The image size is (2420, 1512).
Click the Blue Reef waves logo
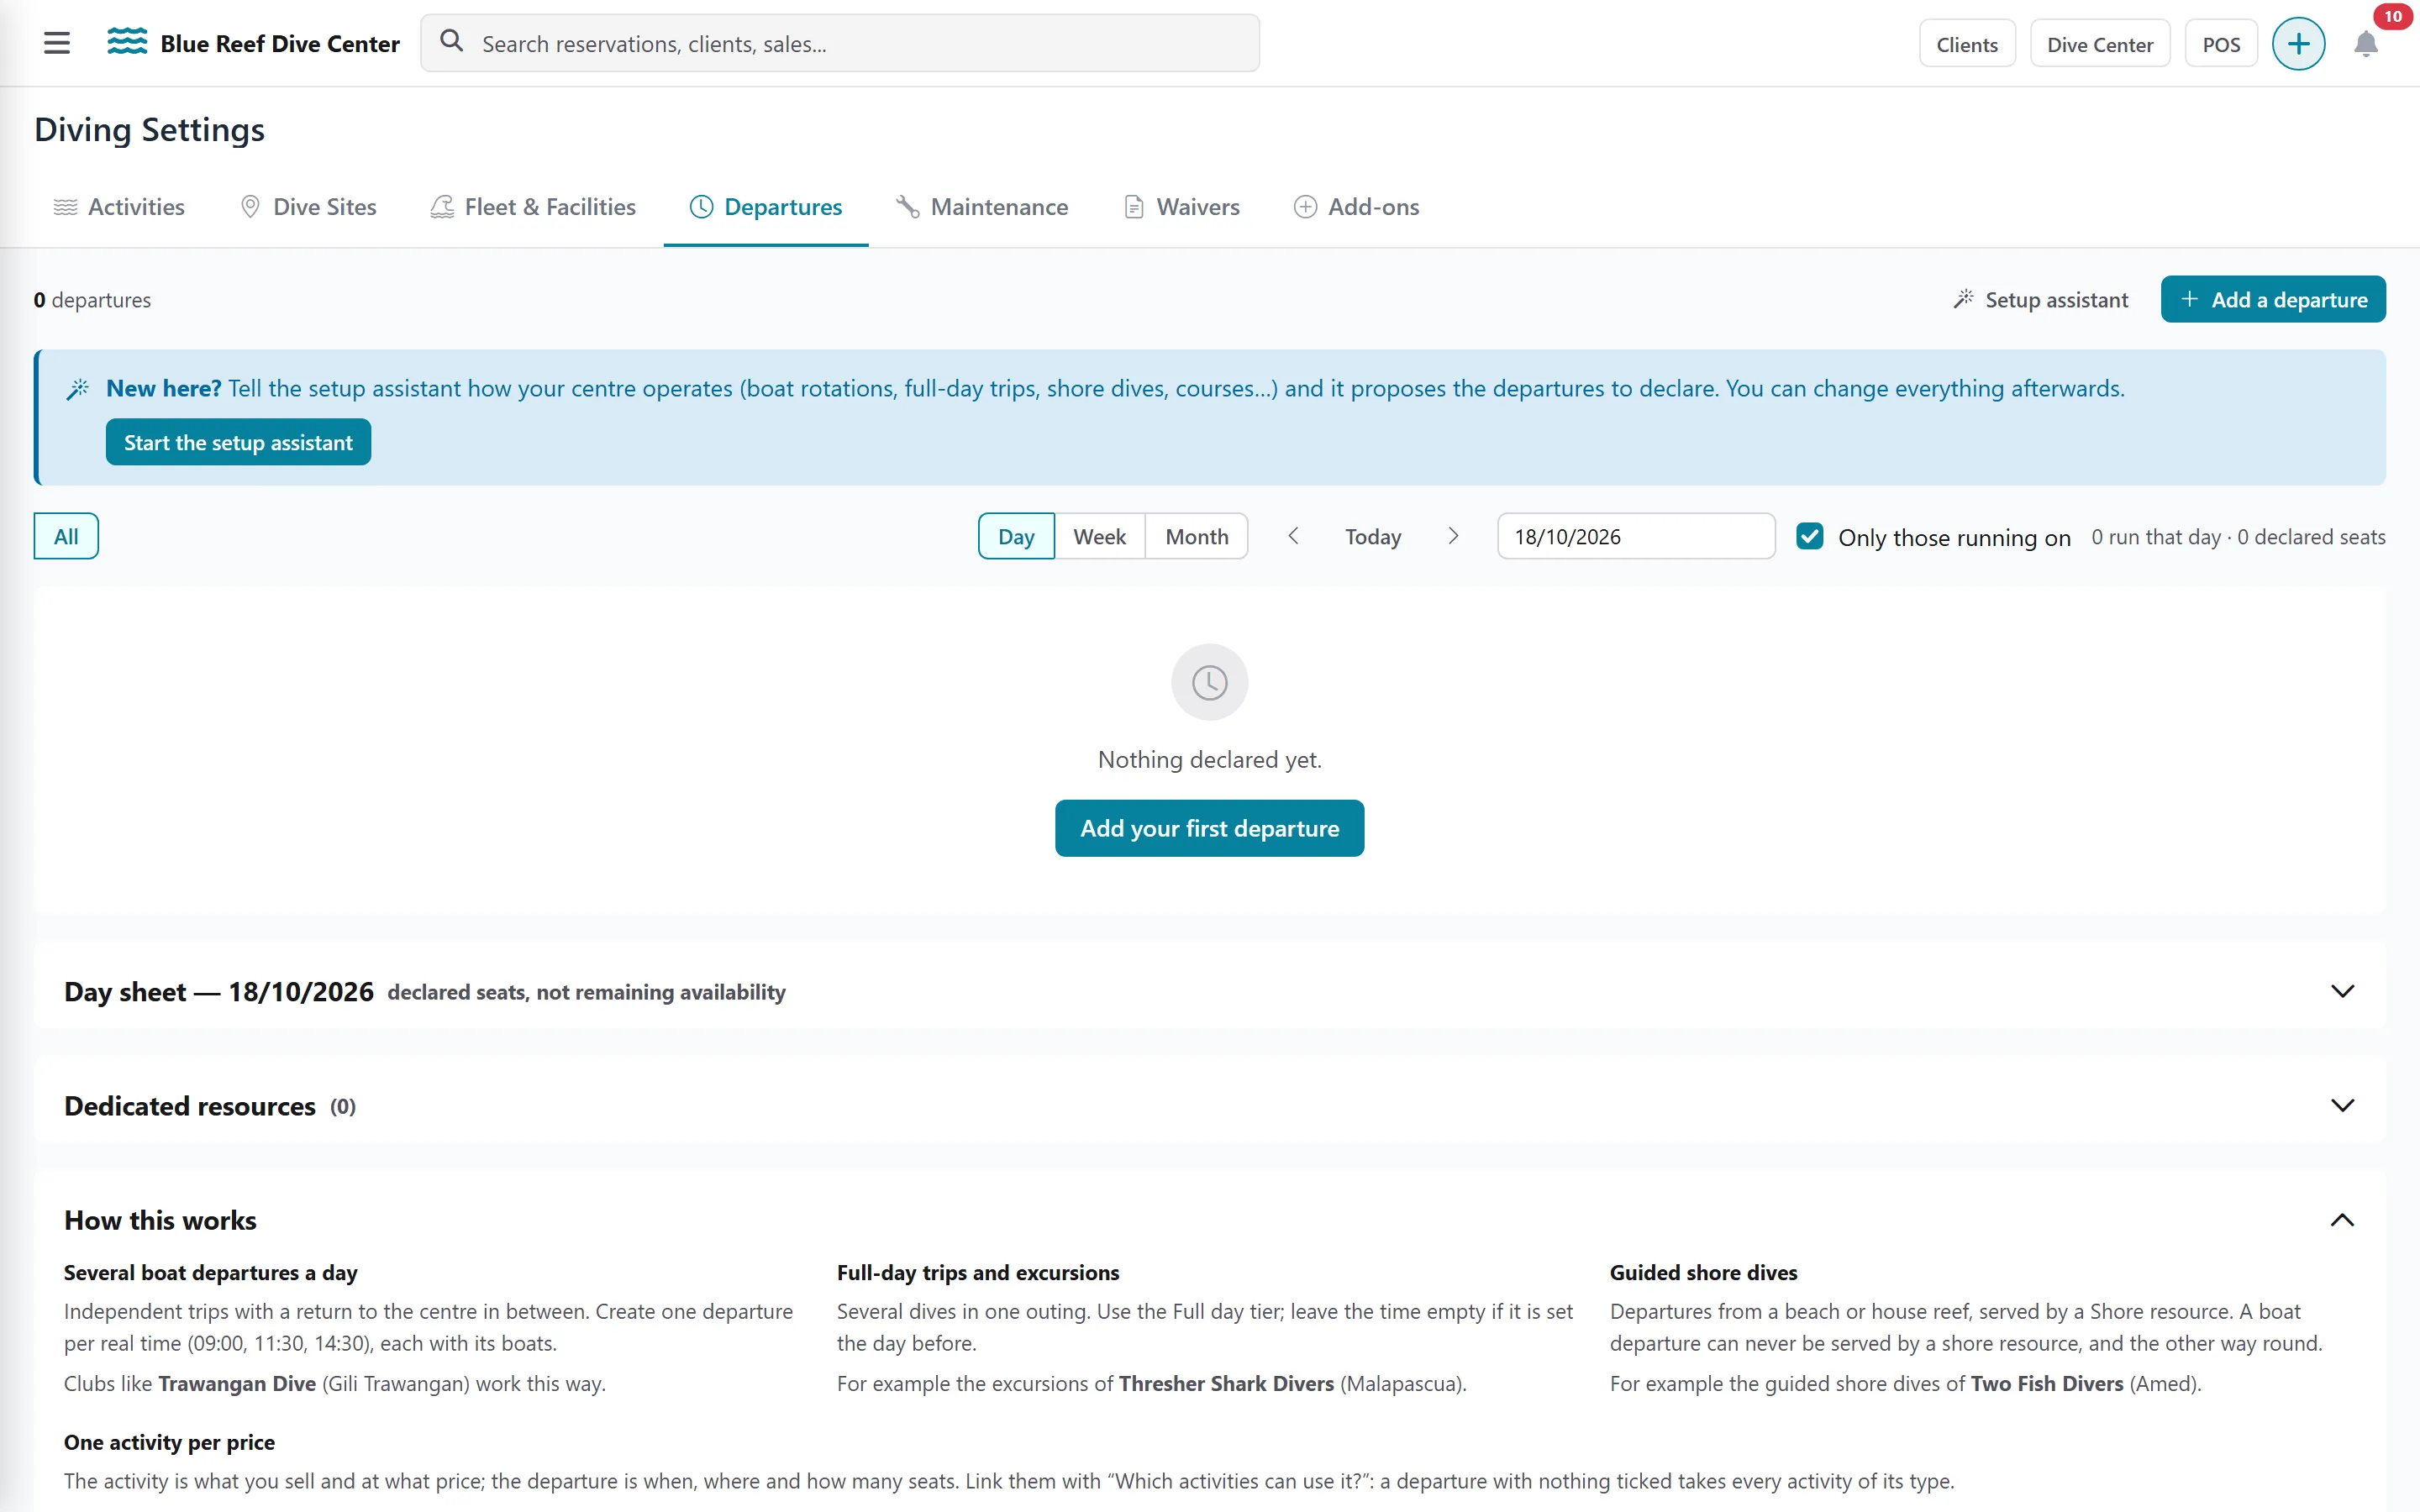(x=127, y=42)
